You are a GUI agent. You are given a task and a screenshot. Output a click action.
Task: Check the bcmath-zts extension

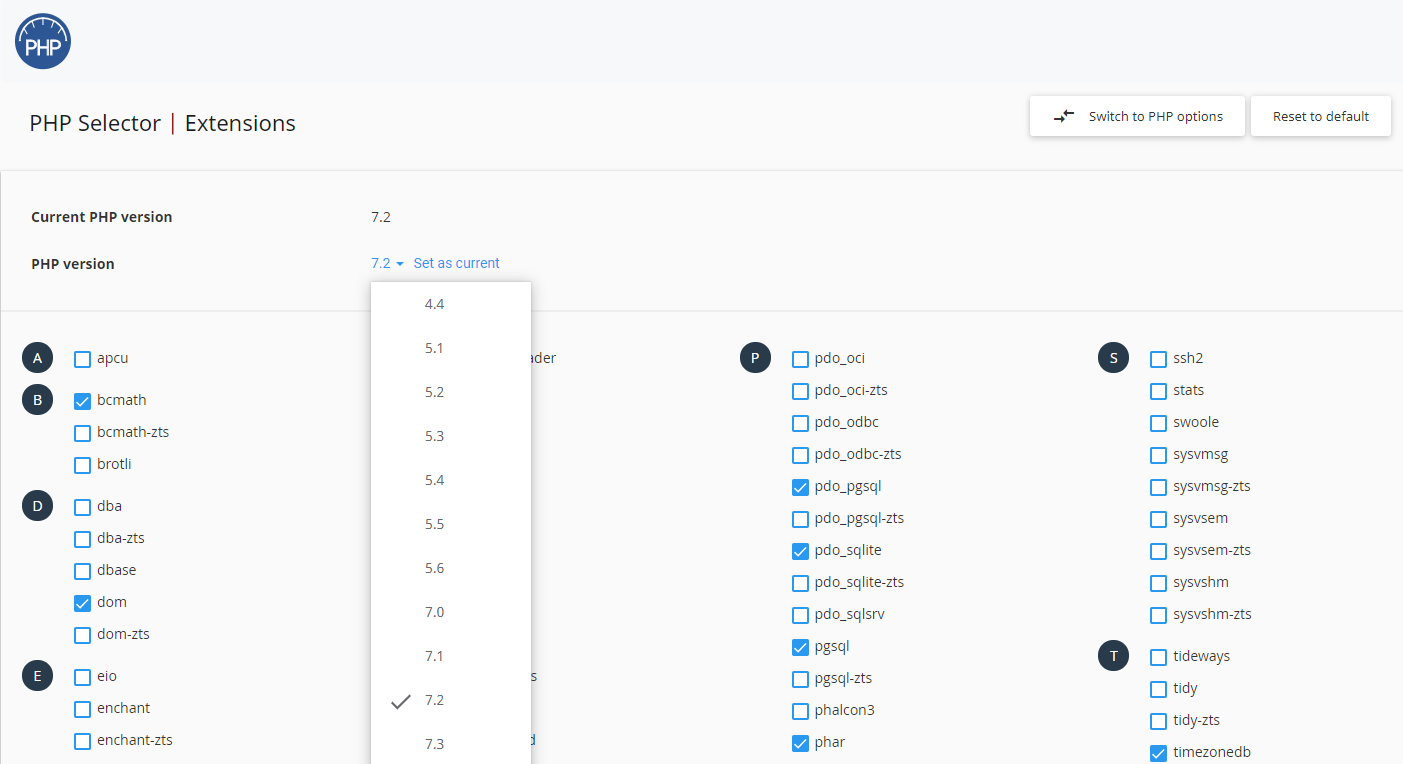pos(83,433)
